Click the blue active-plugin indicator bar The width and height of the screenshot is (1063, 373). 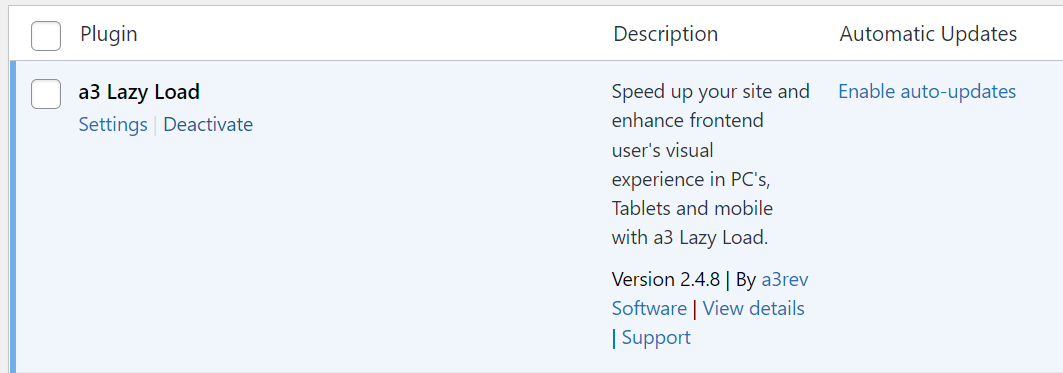[12, 217]
